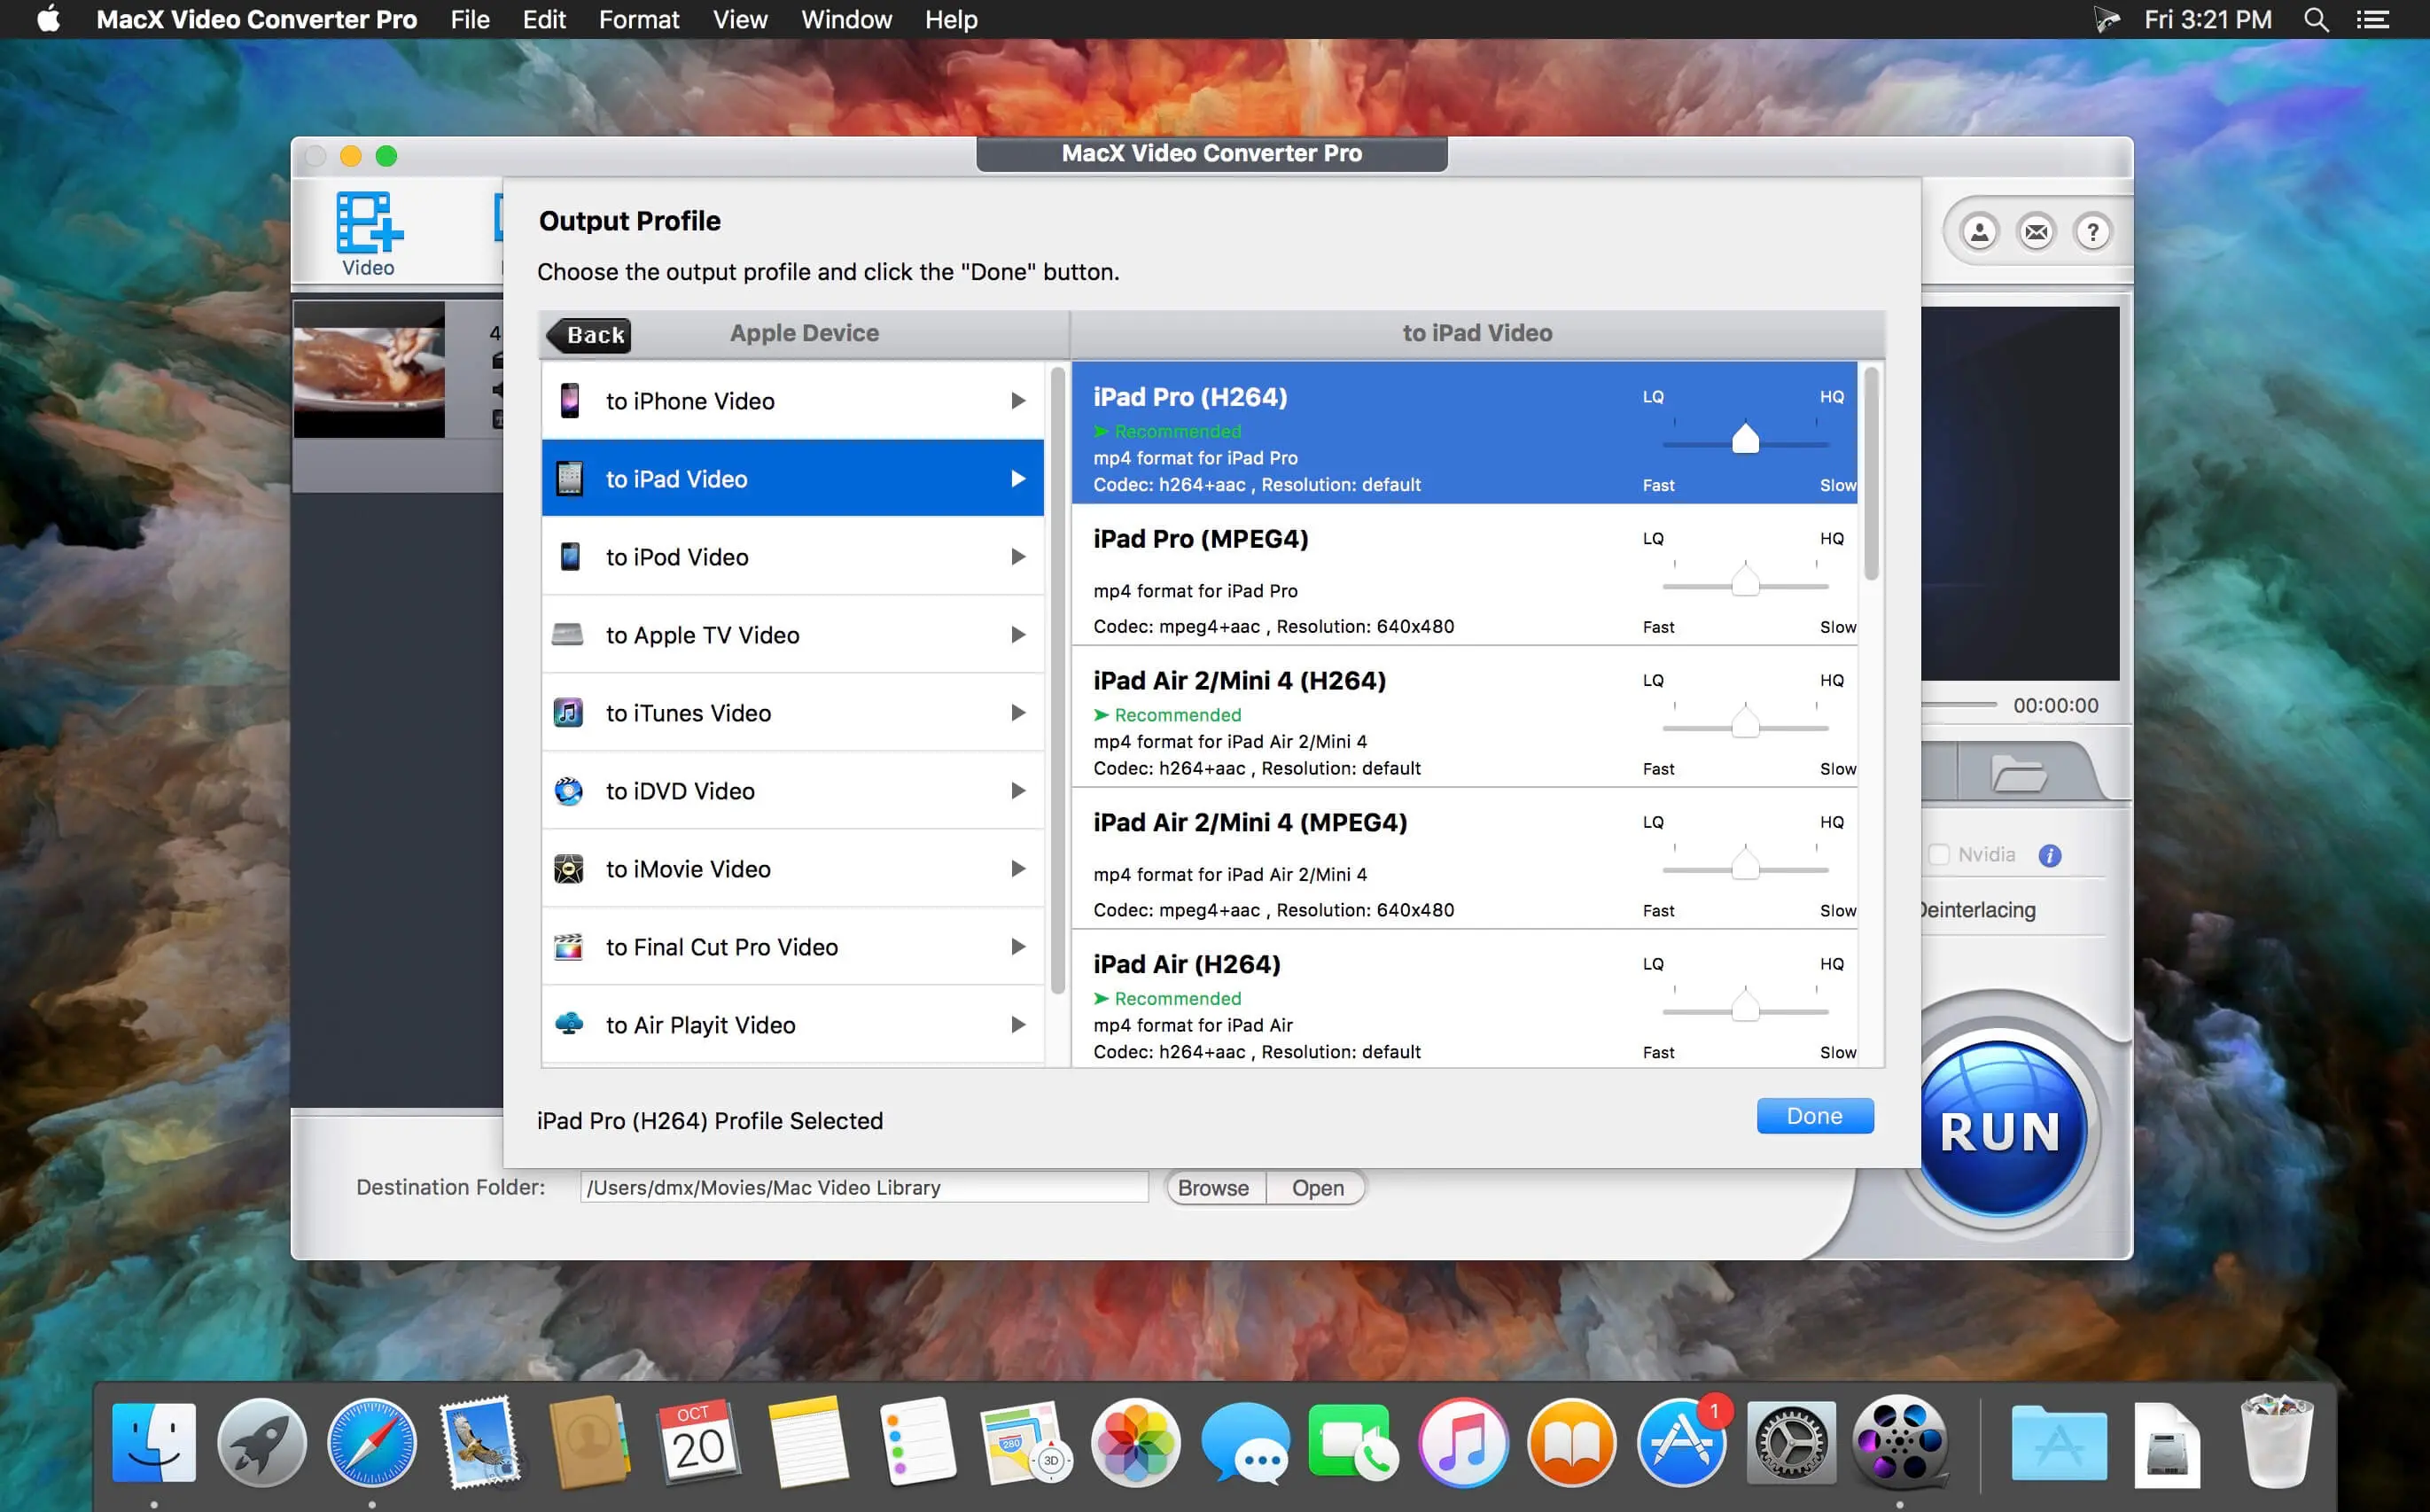Screen dimensions: 2430x1512
Task: Open the Format menu
Action: [x=638, y=19]
